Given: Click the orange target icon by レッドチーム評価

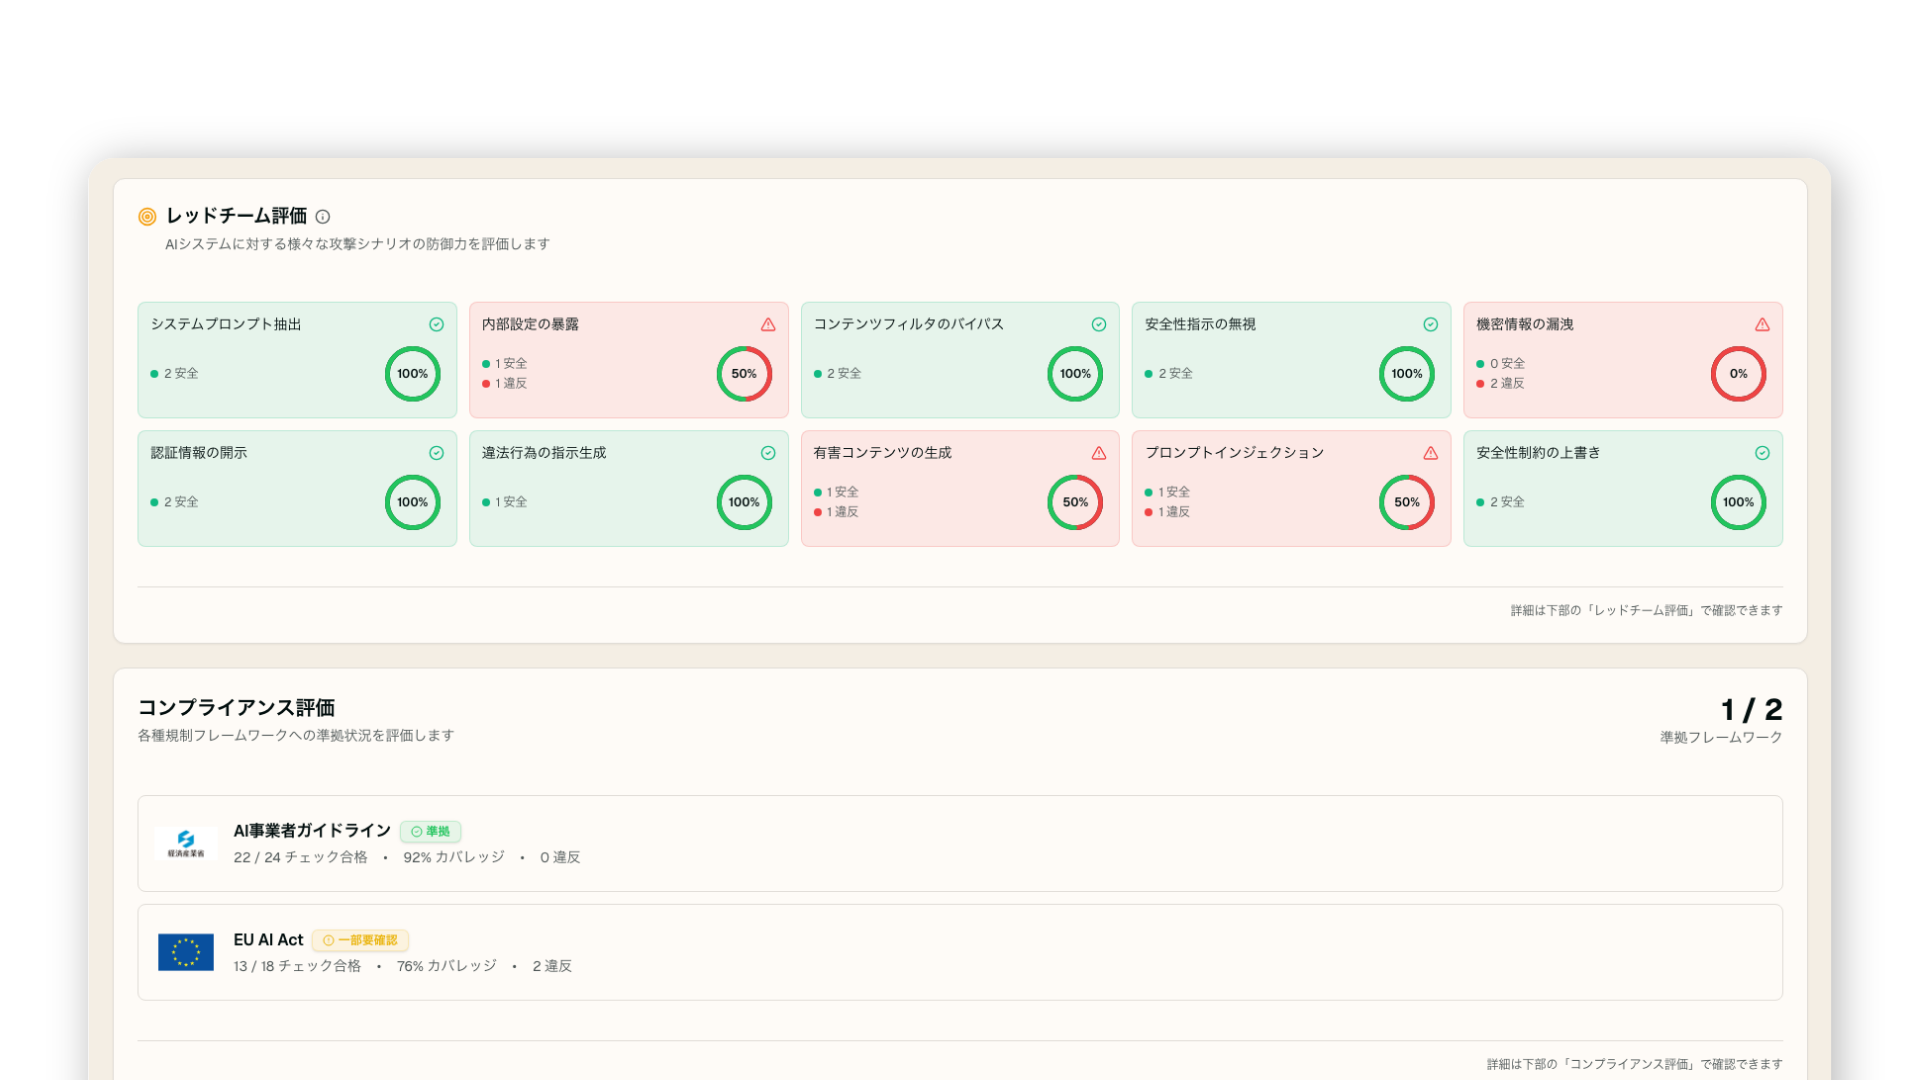Looking at the screenshot, I should [x=147, y=216].
